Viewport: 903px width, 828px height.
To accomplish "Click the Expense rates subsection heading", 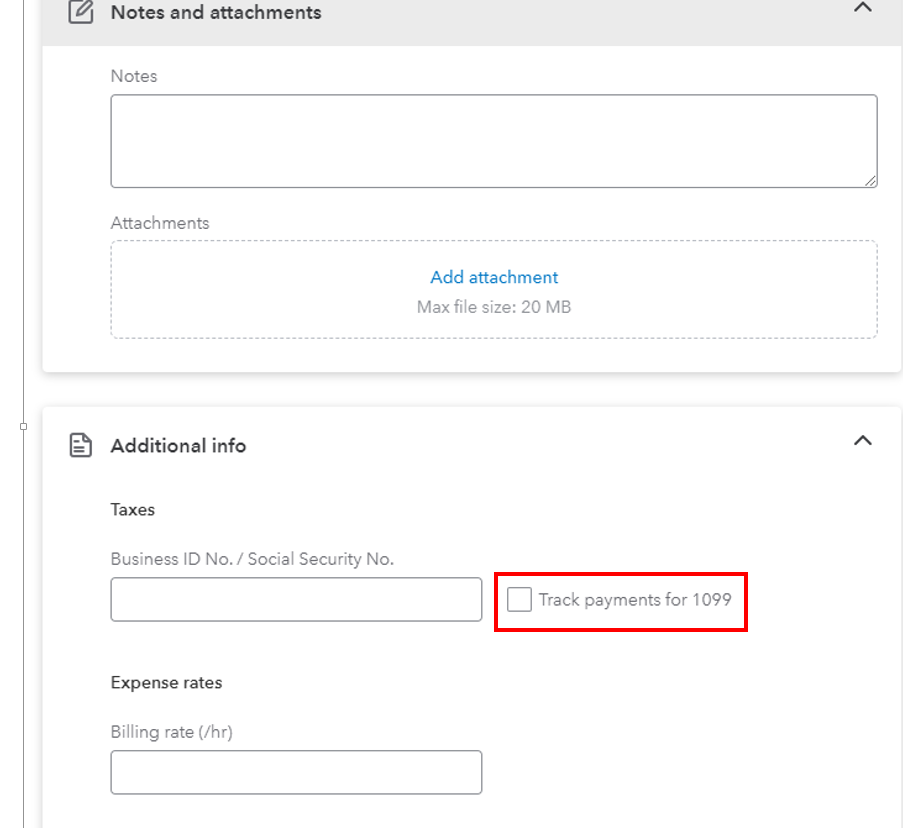I will [x=166, y=682].
